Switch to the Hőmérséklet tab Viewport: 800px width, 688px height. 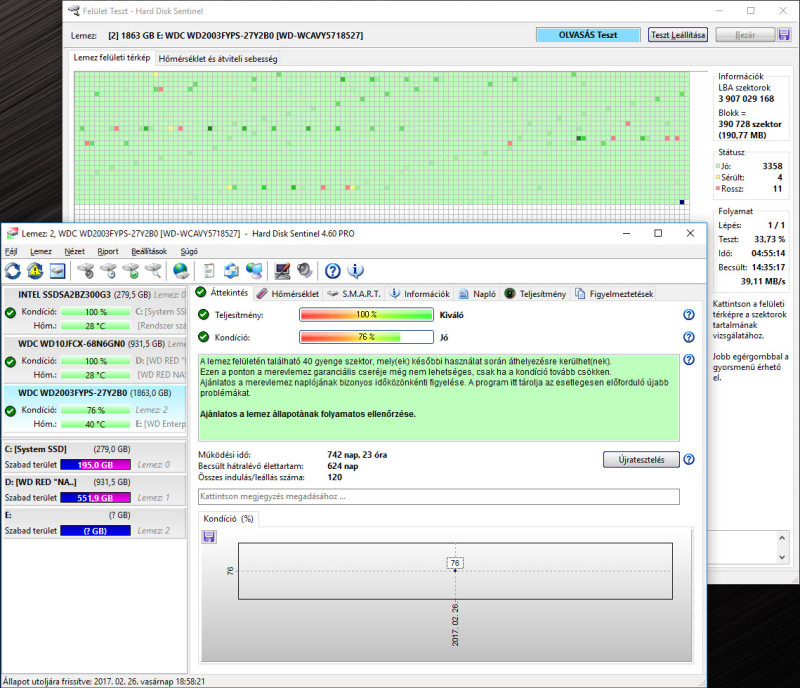(x=288, y=294)
